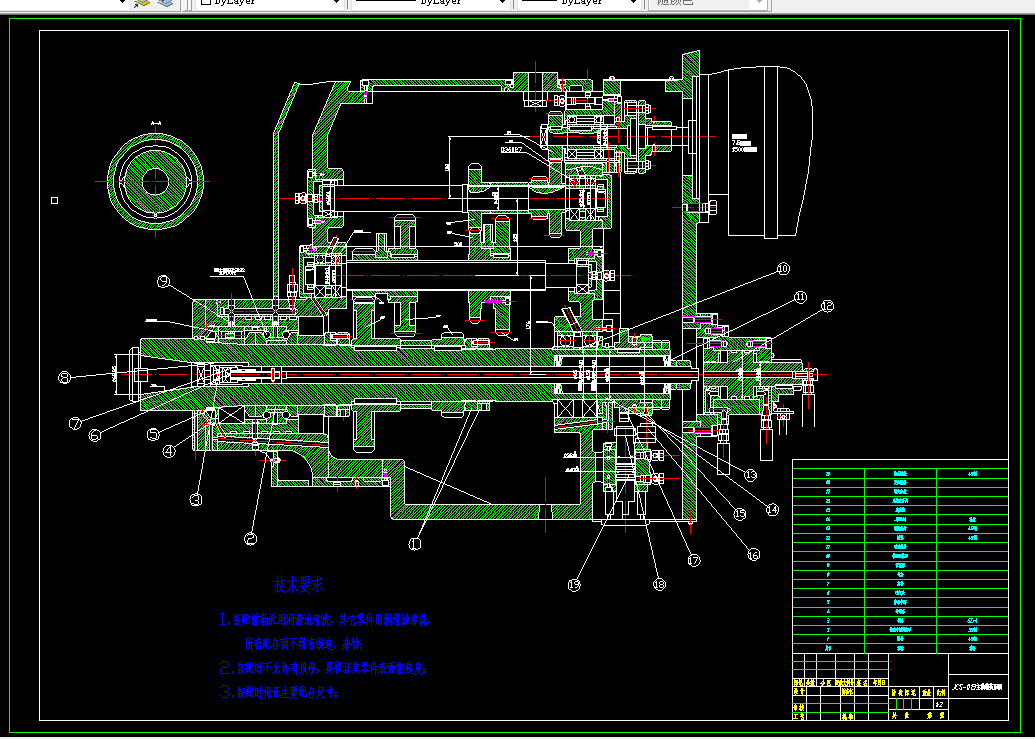1035x739 pixels.
Task: Select part balloon number 16
Action: (x=753, y=555)
